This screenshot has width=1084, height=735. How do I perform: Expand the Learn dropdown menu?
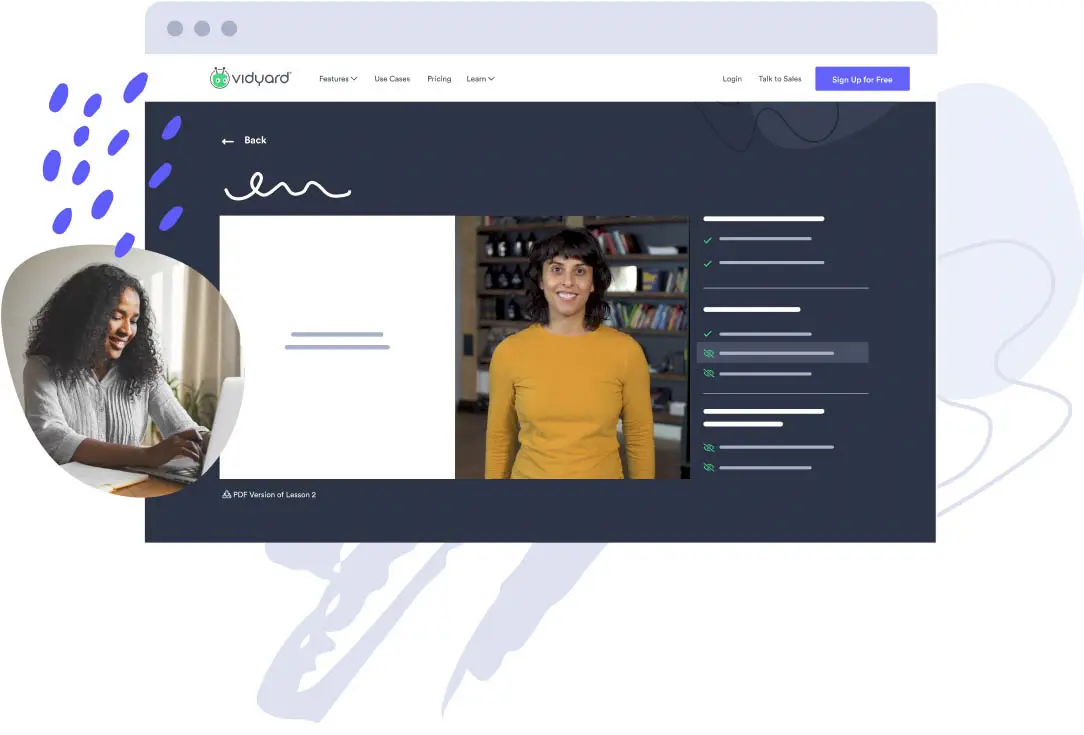point(480,79)
